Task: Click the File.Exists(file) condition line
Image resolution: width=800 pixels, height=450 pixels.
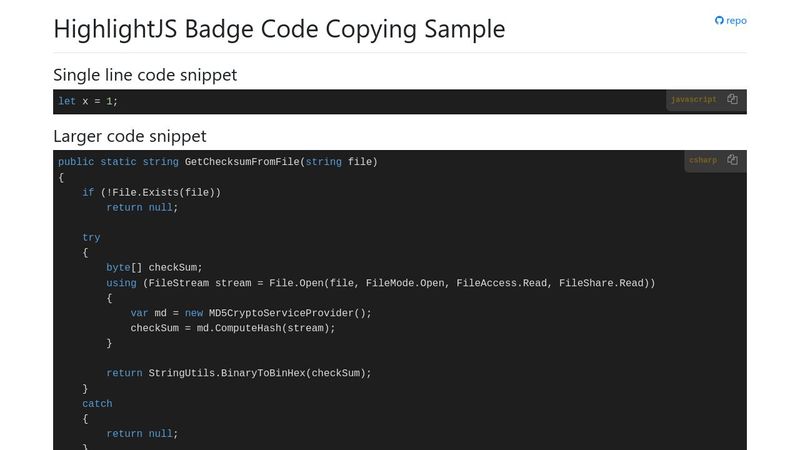Action: pyautogui.click(x=152, y=192)
